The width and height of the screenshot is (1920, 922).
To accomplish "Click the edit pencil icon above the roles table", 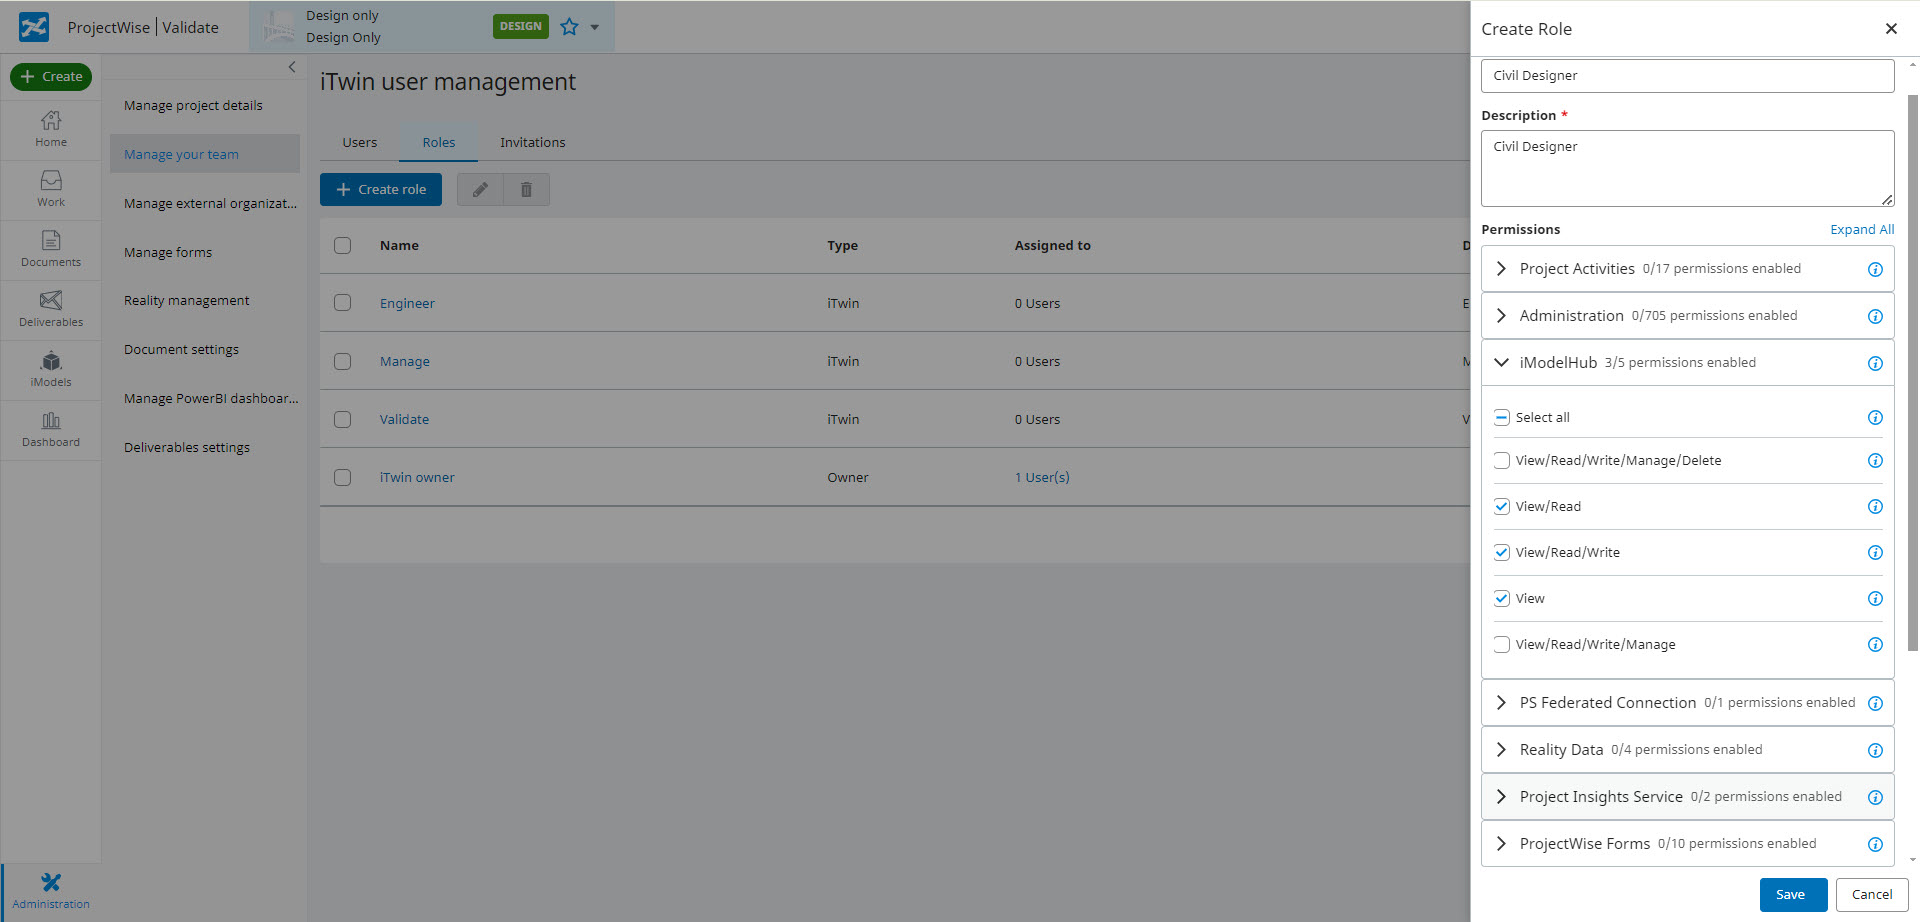I will pyautogui.click(x=479, y=189).
